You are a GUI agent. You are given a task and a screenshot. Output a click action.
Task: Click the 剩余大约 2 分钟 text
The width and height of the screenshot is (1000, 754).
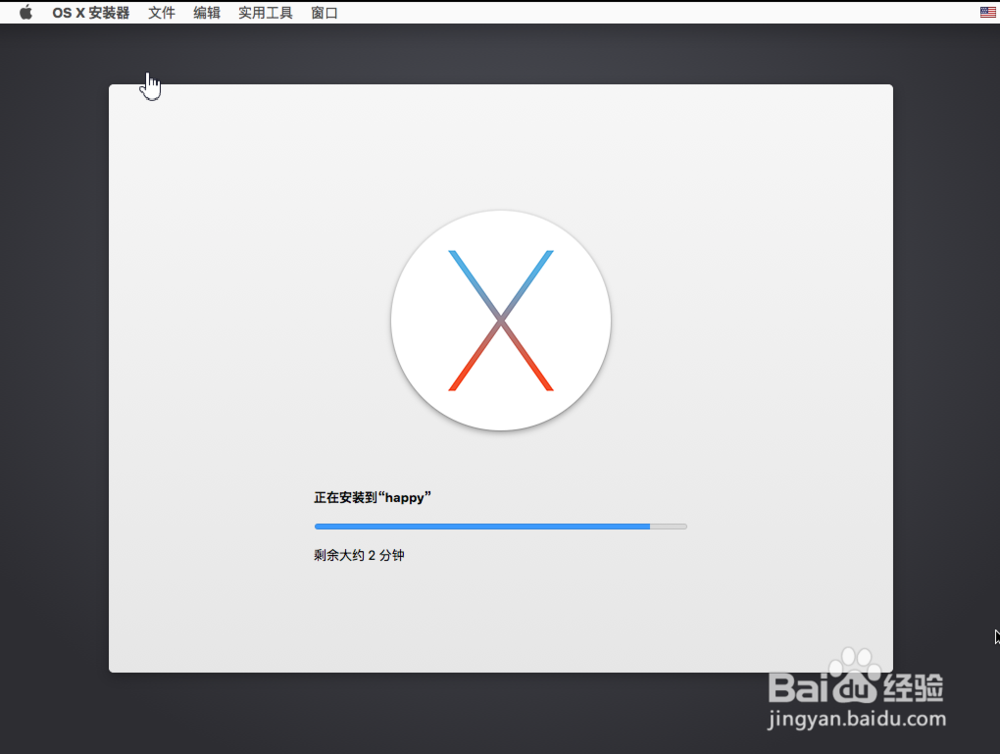pyautogui.click(x=359, y=555)
